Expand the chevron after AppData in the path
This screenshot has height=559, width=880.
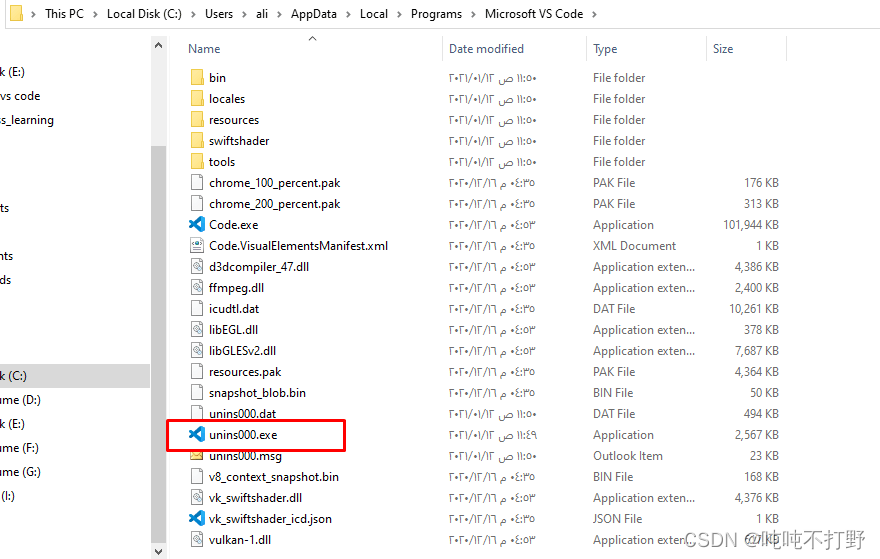tap(348, 14)
